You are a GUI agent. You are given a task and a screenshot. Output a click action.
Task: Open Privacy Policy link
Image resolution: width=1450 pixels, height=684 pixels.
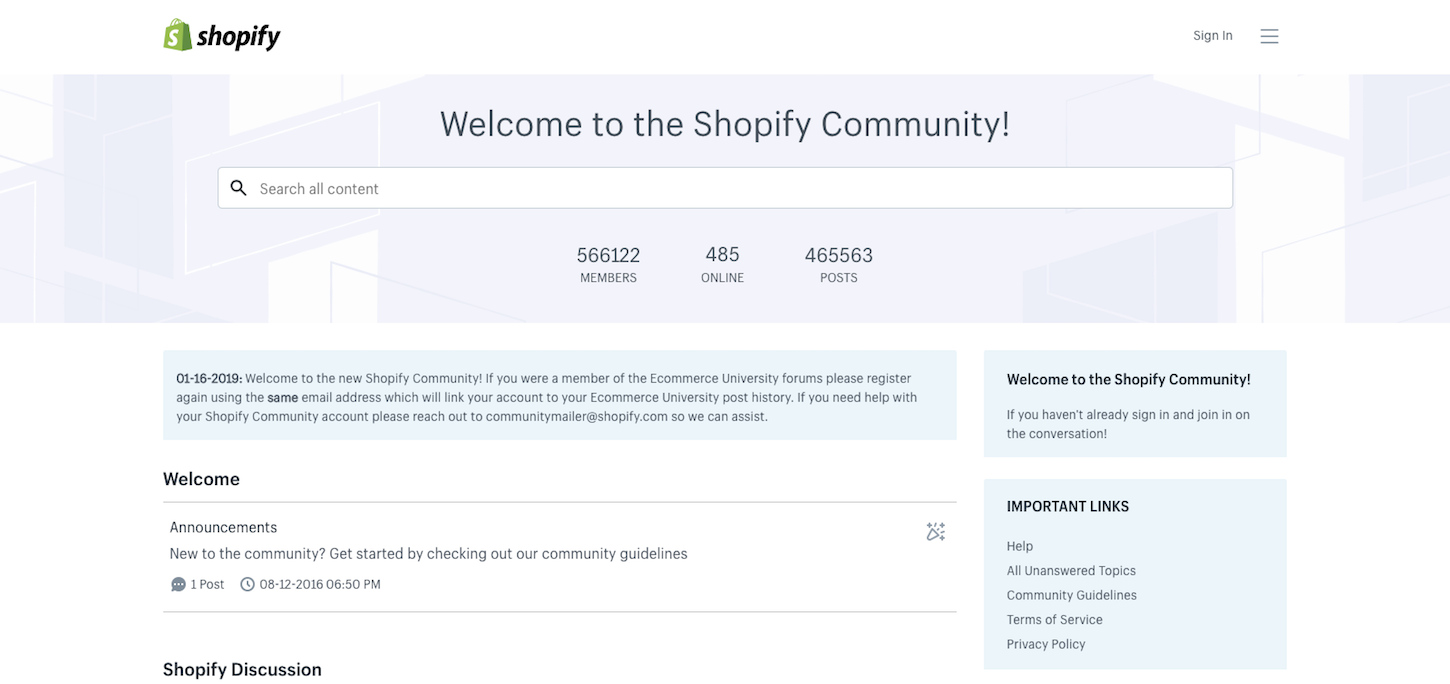1046,644
